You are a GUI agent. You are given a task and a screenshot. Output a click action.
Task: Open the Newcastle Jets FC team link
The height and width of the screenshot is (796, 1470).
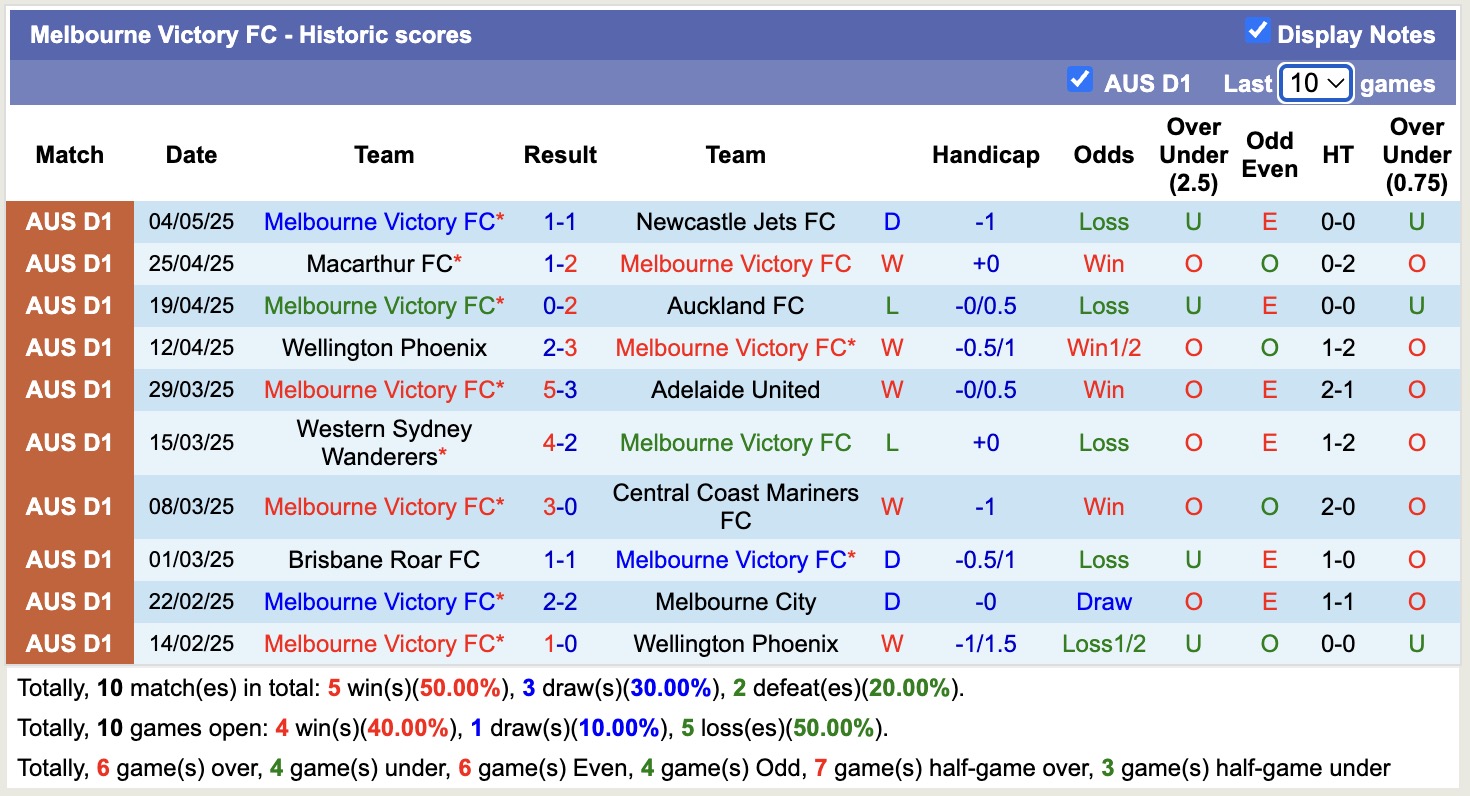735,222
